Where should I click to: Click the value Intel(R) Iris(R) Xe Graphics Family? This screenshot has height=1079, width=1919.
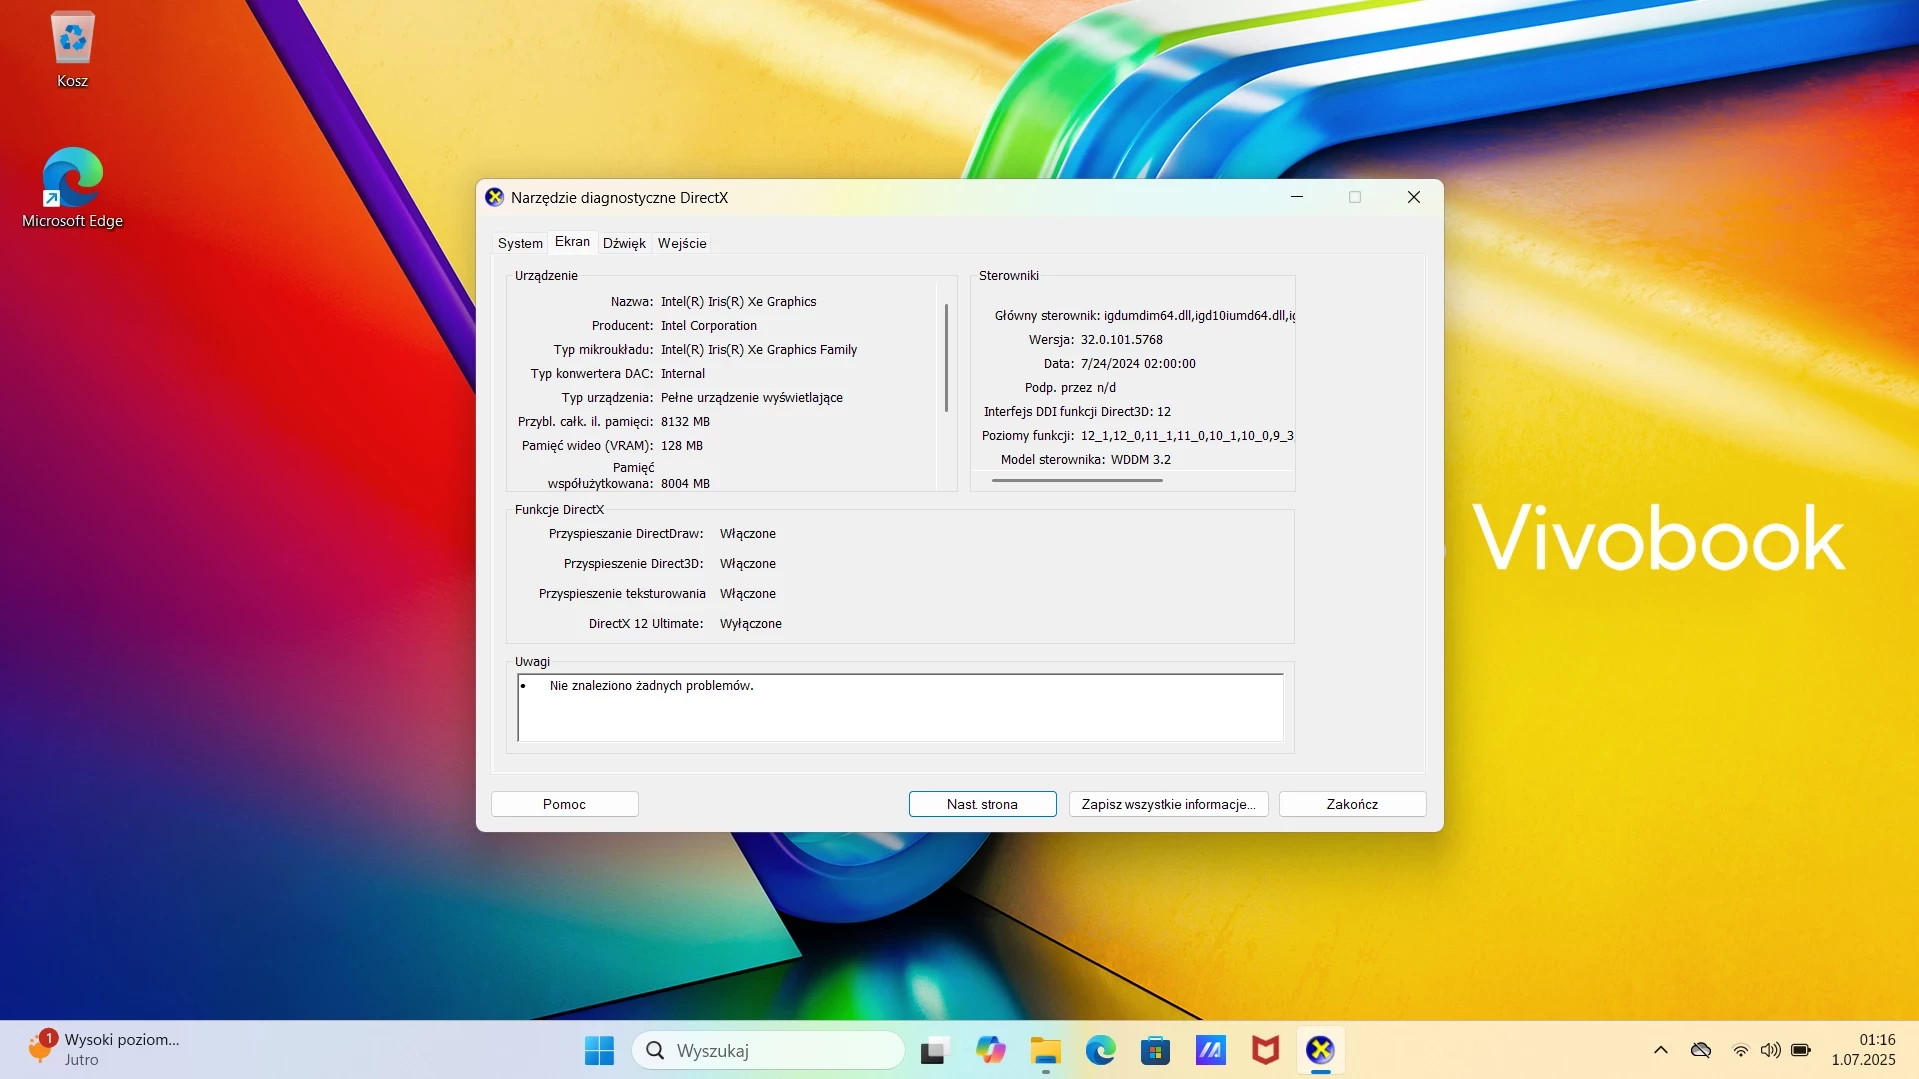tap(758, 349)
